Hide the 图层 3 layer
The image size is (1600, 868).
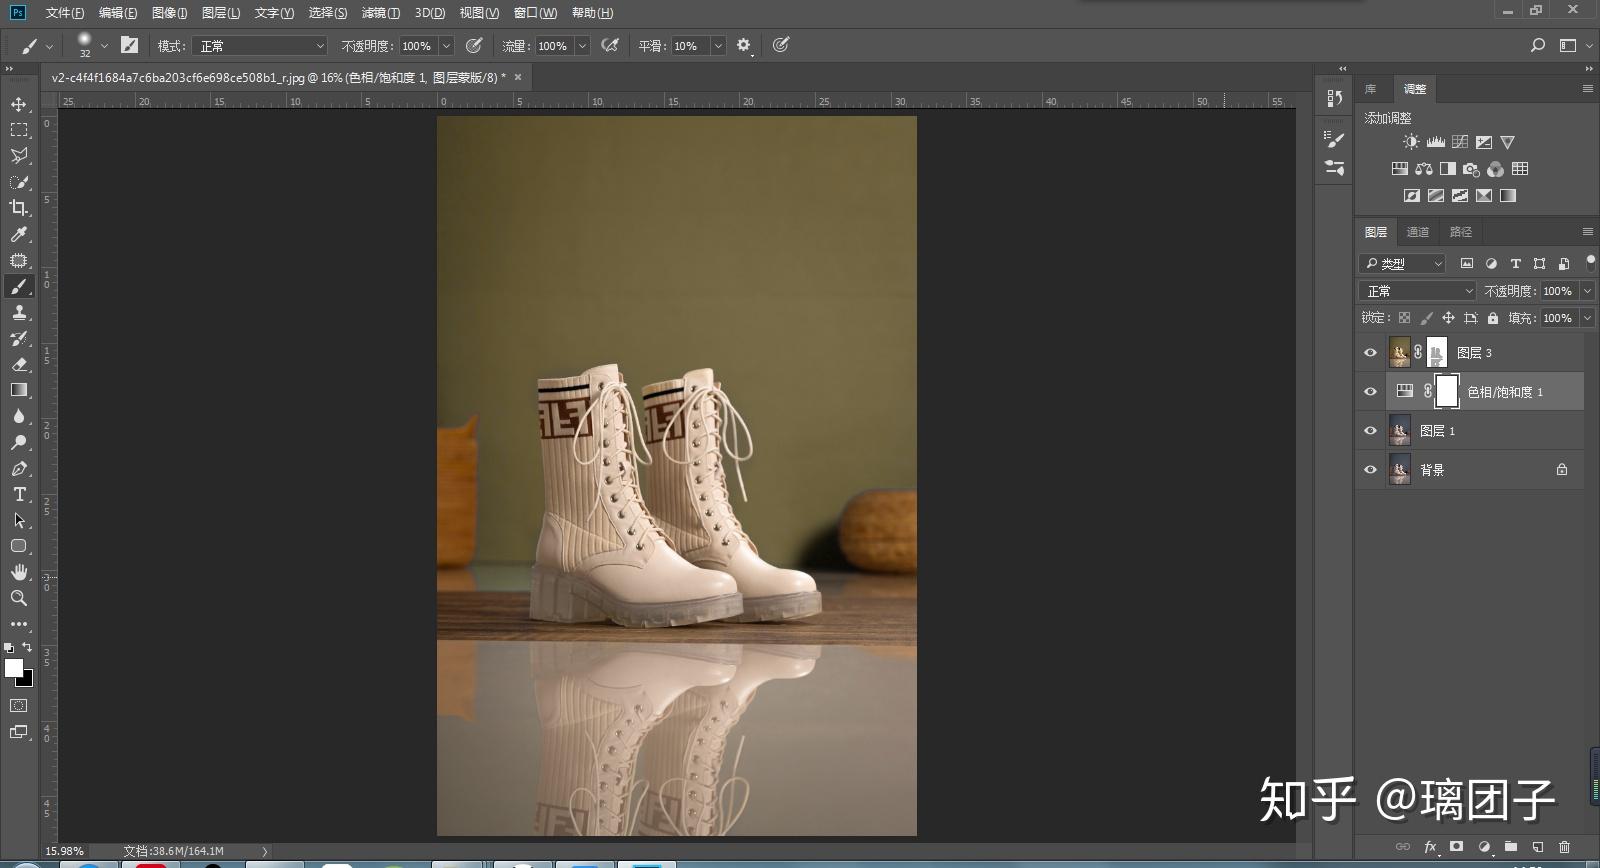click(x=1371, y=353)
